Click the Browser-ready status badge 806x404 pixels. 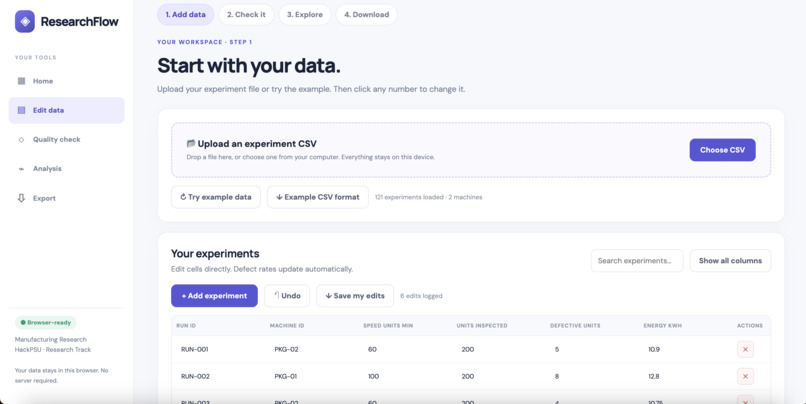pyautogui.click(x=45, y=323)
